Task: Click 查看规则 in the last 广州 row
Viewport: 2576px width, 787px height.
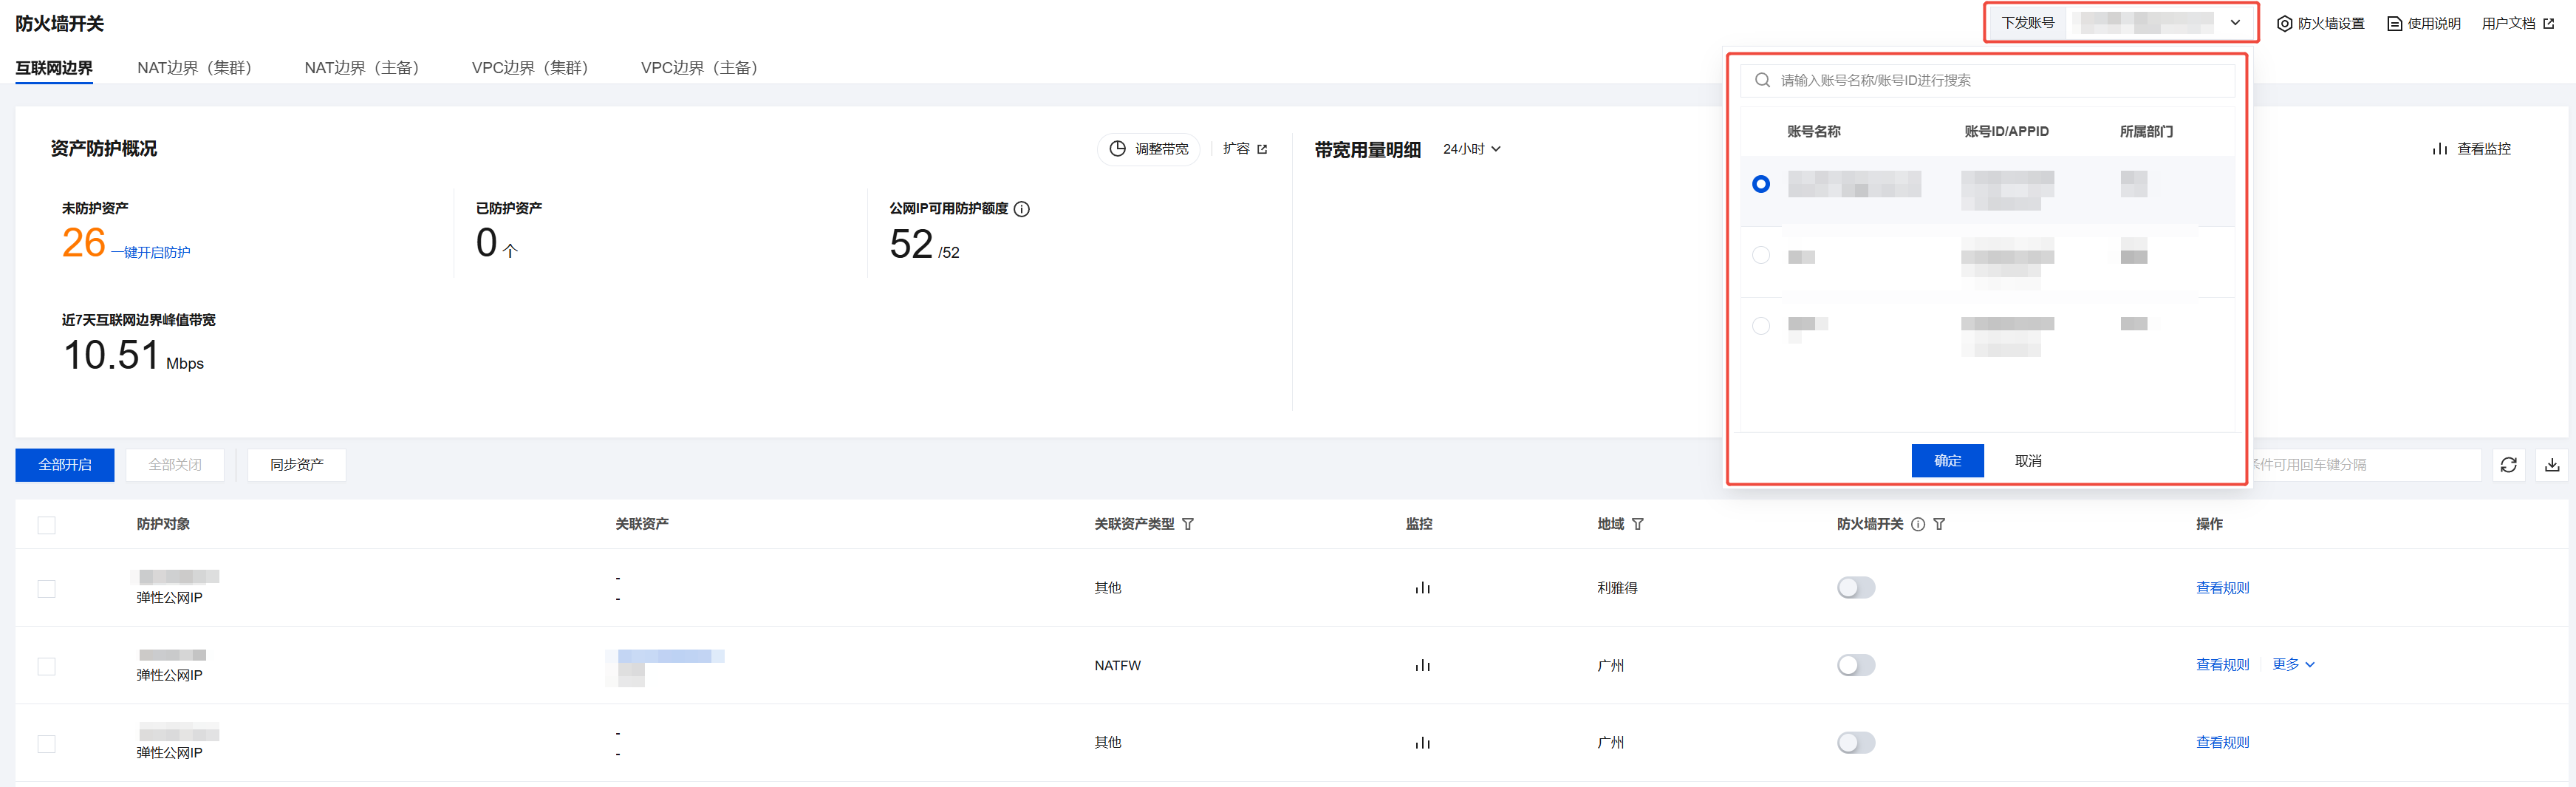Action: click(x=2222, y=743)
